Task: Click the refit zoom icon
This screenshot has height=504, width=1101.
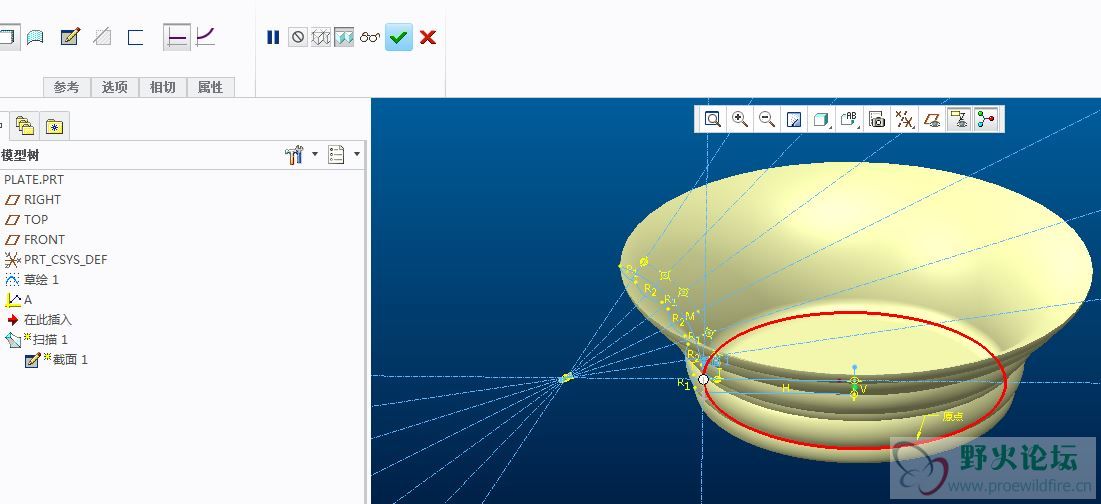Action: coord(713,119)
